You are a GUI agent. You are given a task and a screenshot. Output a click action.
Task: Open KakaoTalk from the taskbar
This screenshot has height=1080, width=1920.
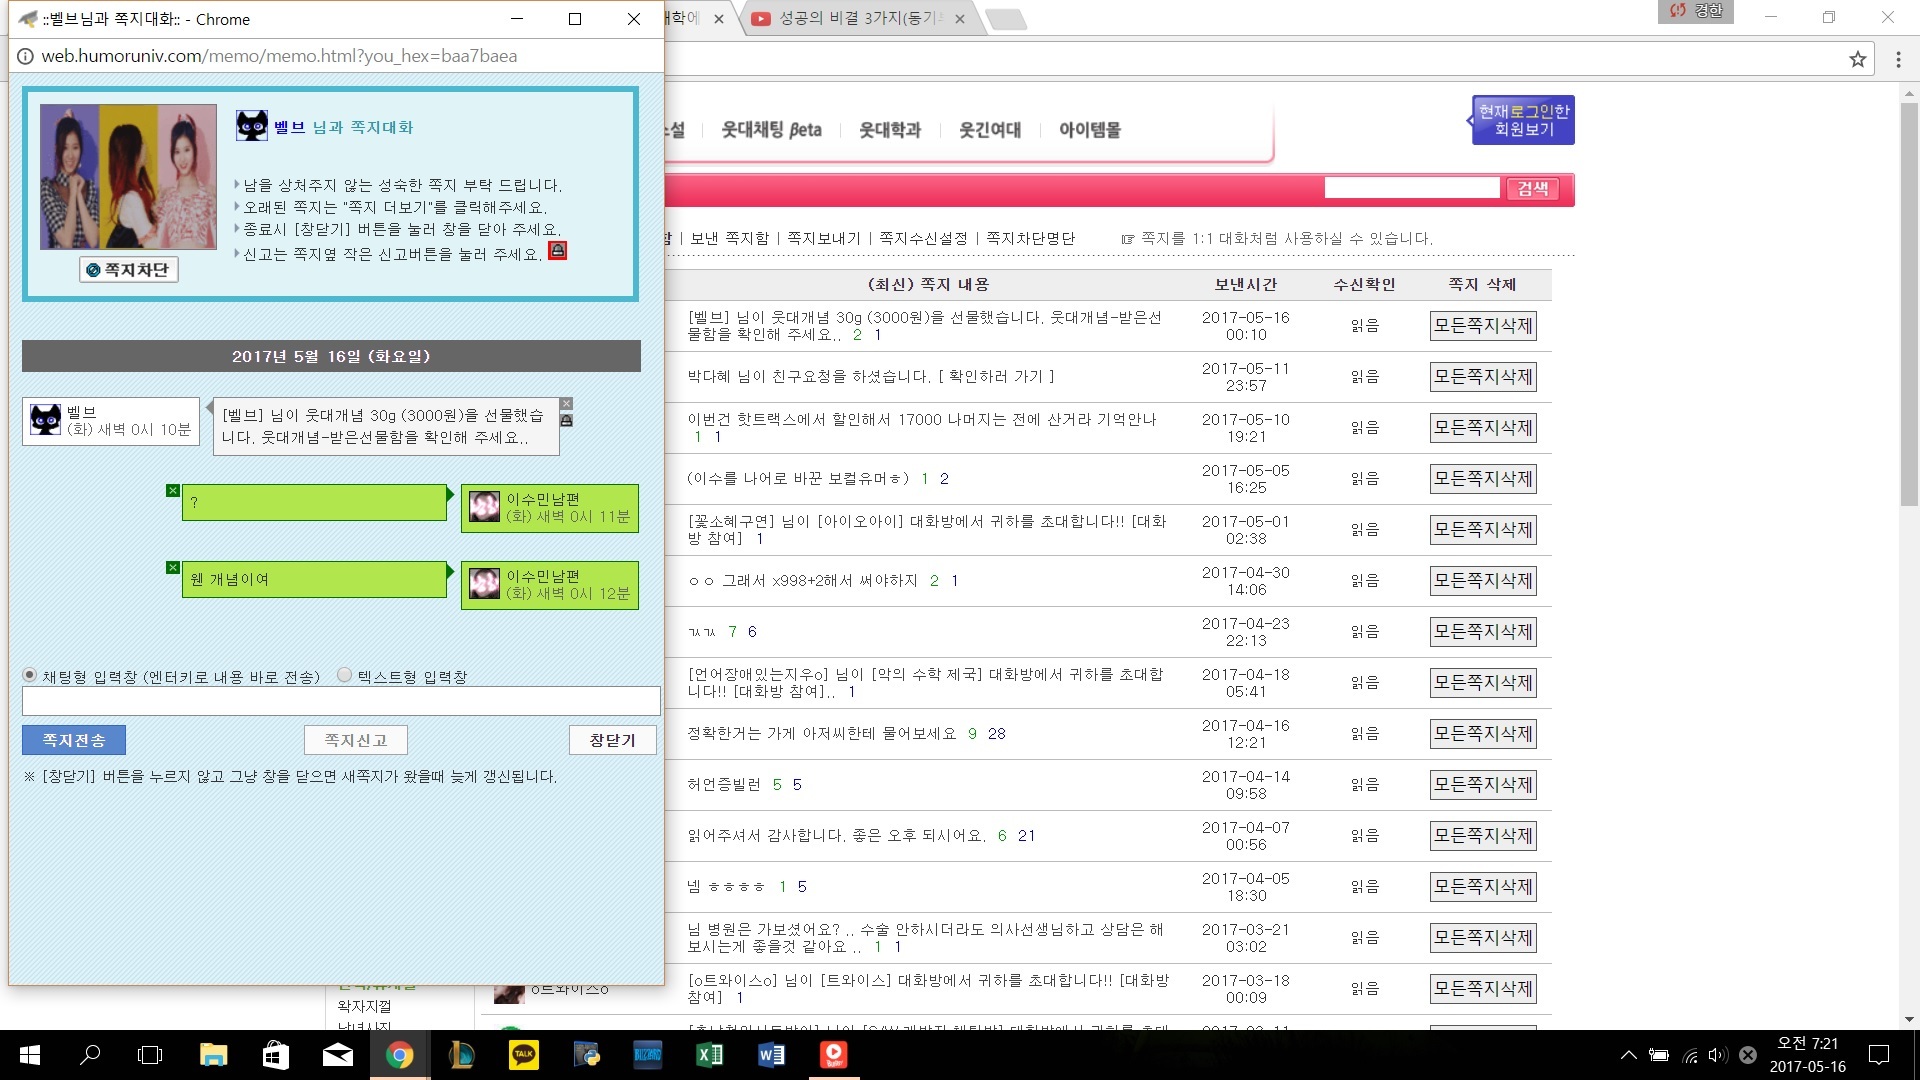coord(523,1054)
